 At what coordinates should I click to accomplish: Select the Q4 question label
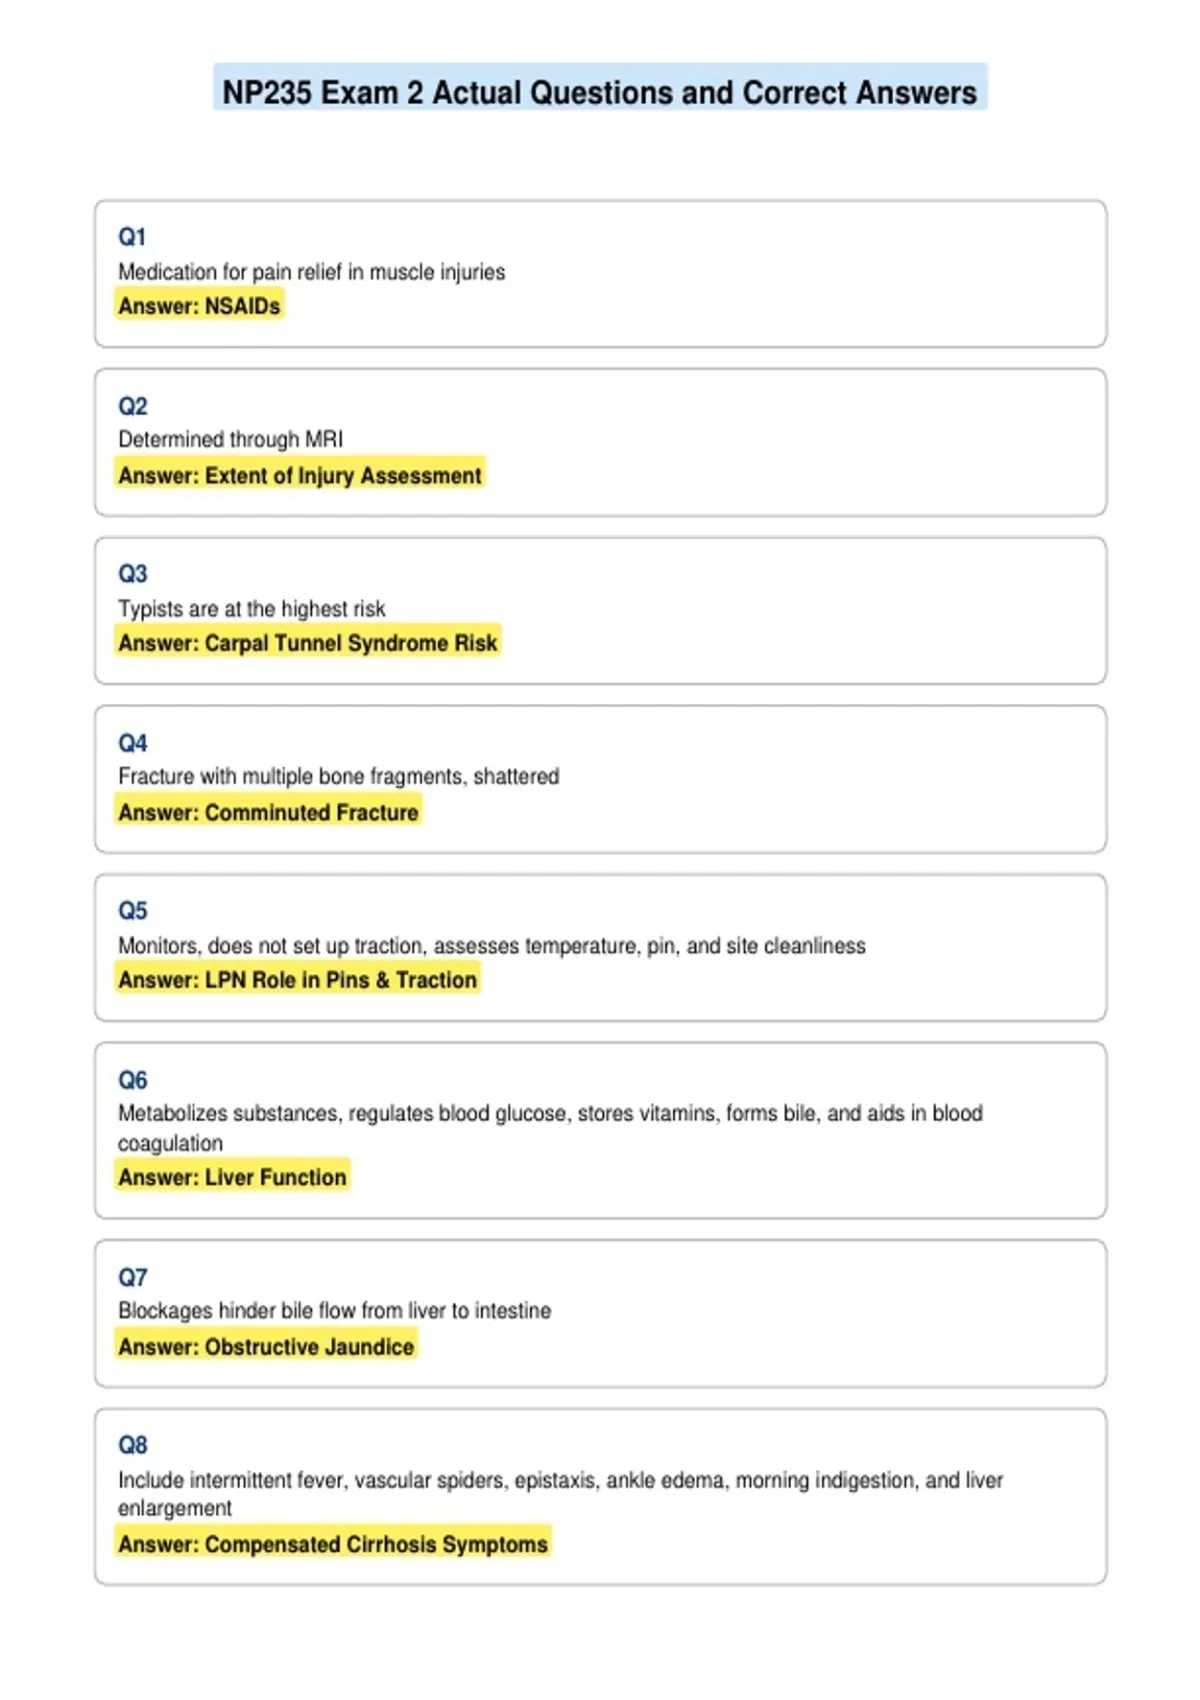132,743
